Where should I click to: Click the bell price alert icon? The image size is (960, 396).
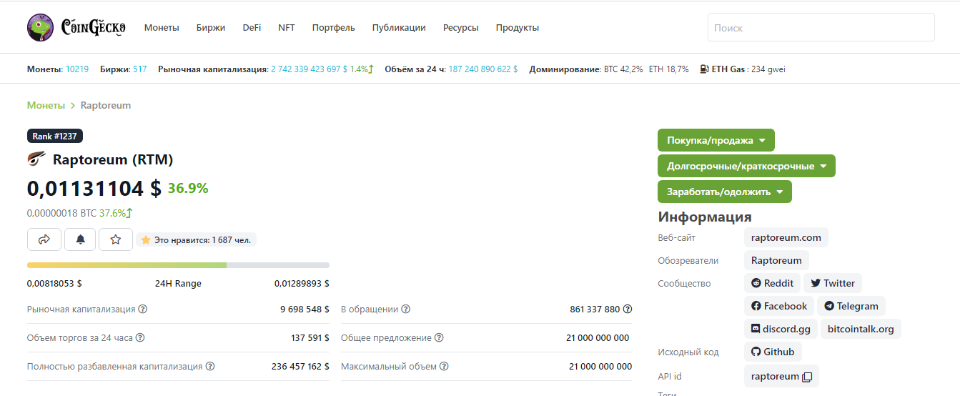pyautogui.click(x=80, y=240)
